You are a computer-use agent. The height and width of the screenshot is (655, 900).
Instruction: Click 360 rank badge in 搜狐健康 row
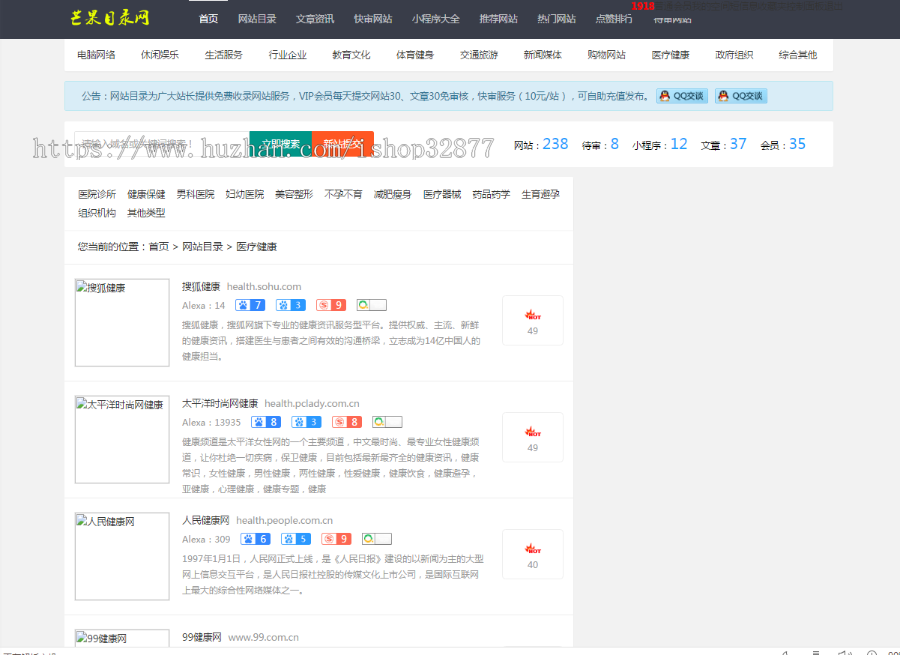click(x=371, y=305)
